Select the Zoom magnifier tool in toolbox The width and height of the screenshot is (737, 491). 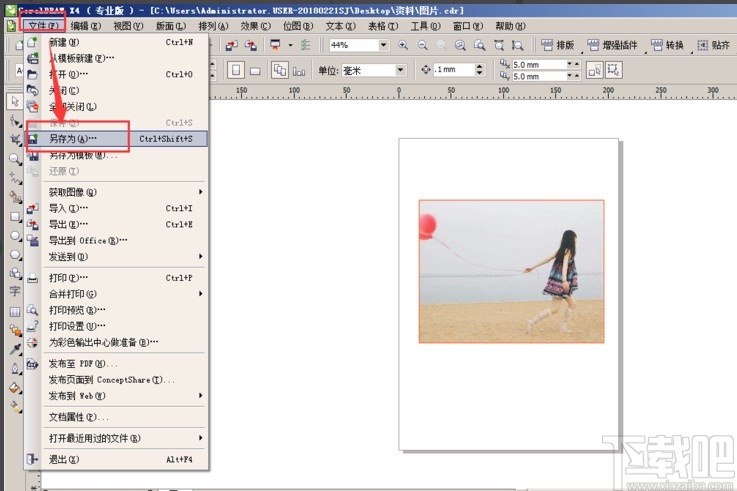[15, 159]
